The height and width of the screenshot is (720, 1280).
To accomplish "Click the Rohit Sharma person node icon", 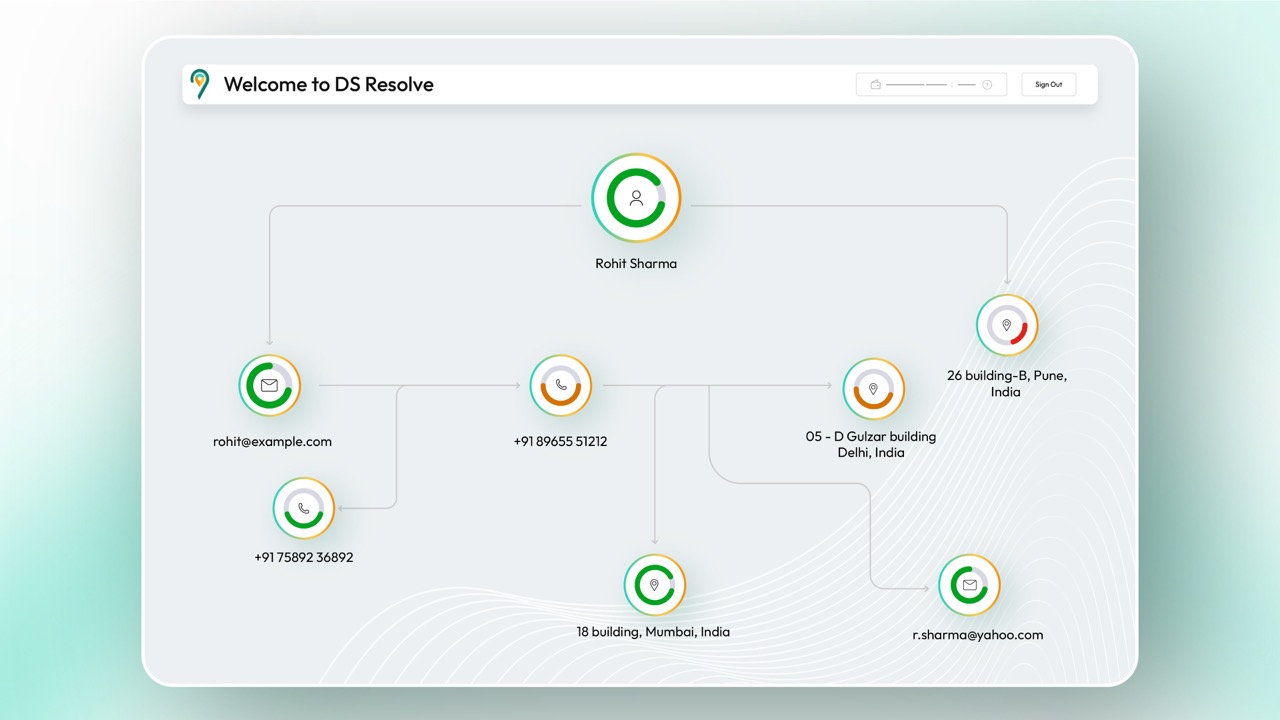I will coord(636,198).
